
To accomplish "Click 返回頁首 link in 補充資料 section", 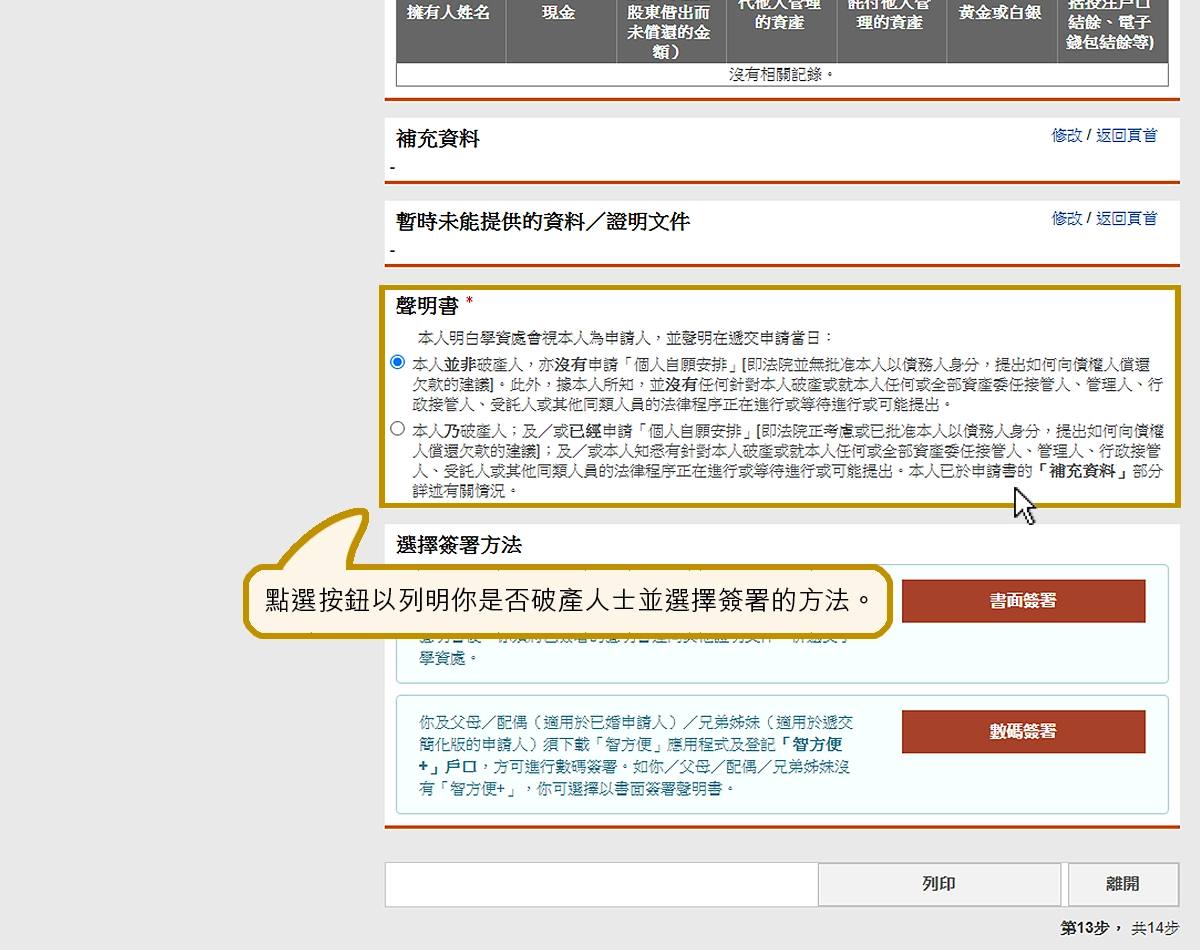I will pos(1126,135).
